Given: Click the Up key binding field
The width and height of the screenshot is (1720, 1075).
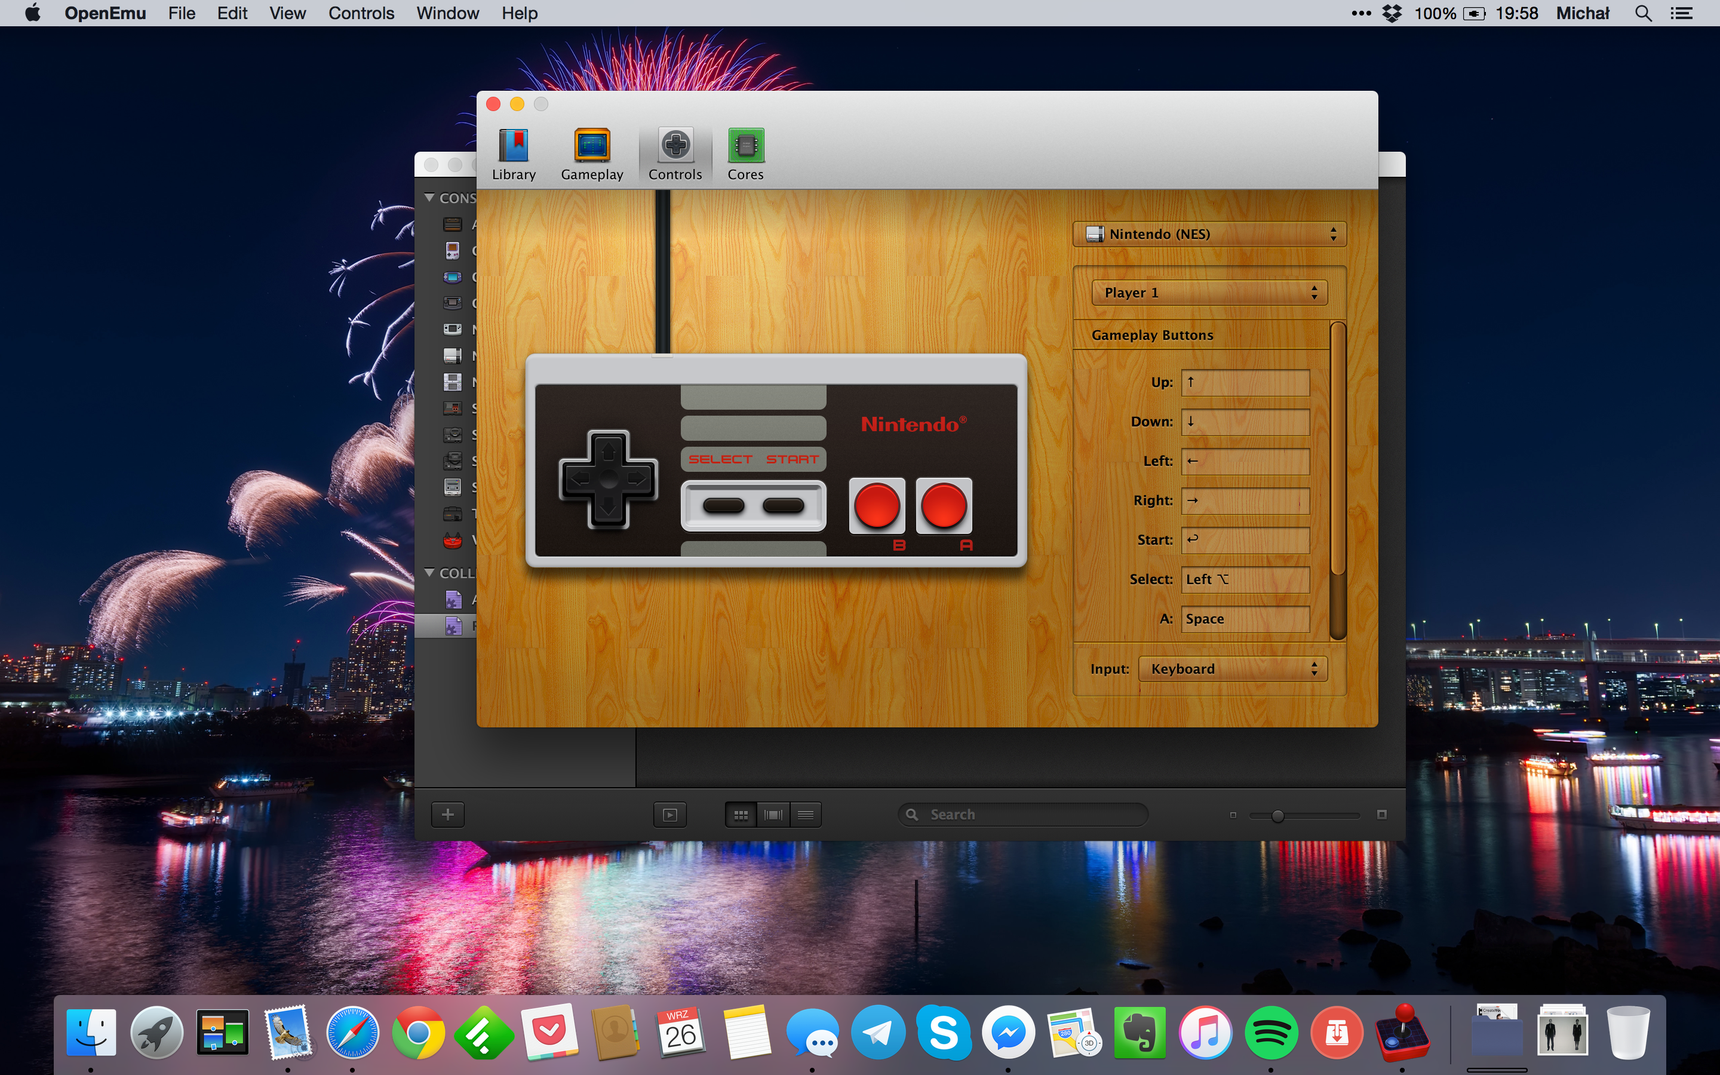Looking at the screenshot, I should (x=1245, y=382).
